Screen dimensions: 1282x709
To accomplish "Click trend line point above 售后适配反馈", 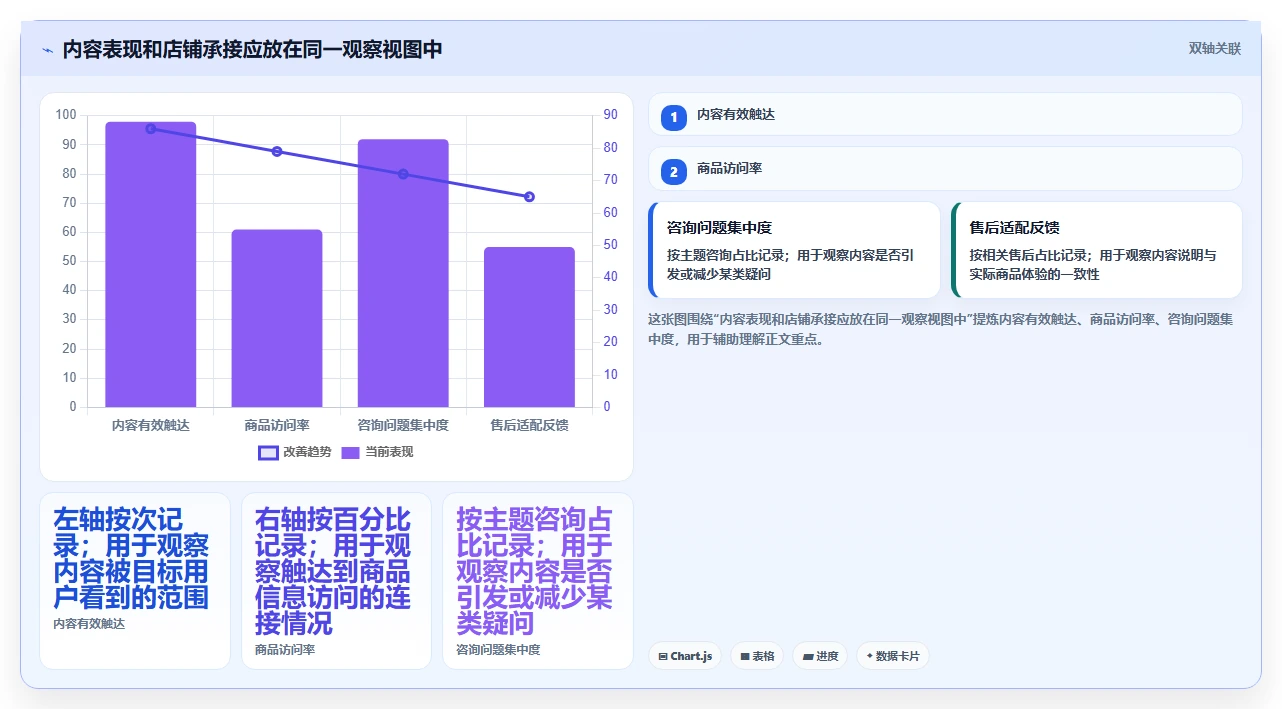I will [529, 197].
